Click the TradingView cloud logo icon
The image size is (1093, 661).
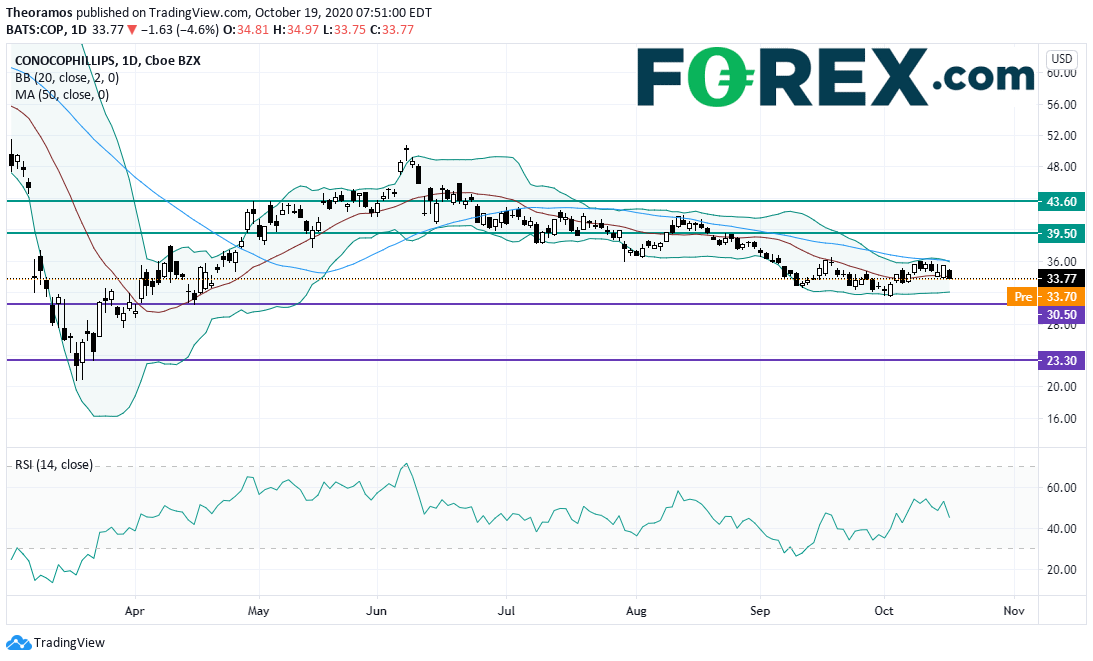point(18,643)
